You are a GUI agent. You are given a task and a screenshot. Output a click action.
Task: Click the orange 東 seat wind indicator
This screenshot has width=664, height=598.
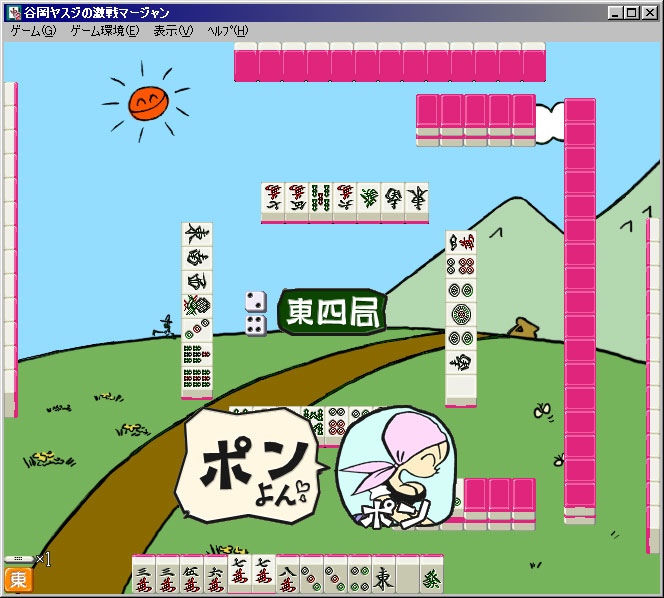click(x=18, y=579)
